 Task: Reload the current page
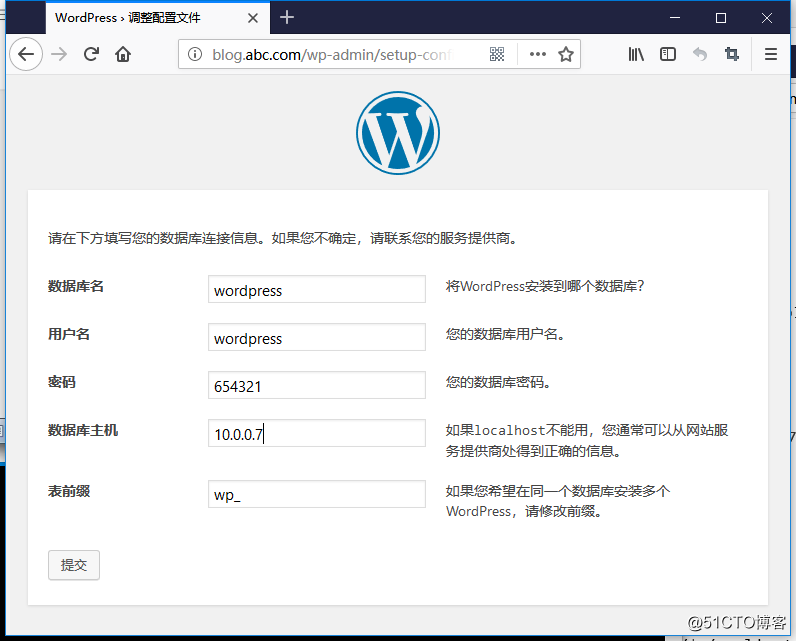click(91, 54)
